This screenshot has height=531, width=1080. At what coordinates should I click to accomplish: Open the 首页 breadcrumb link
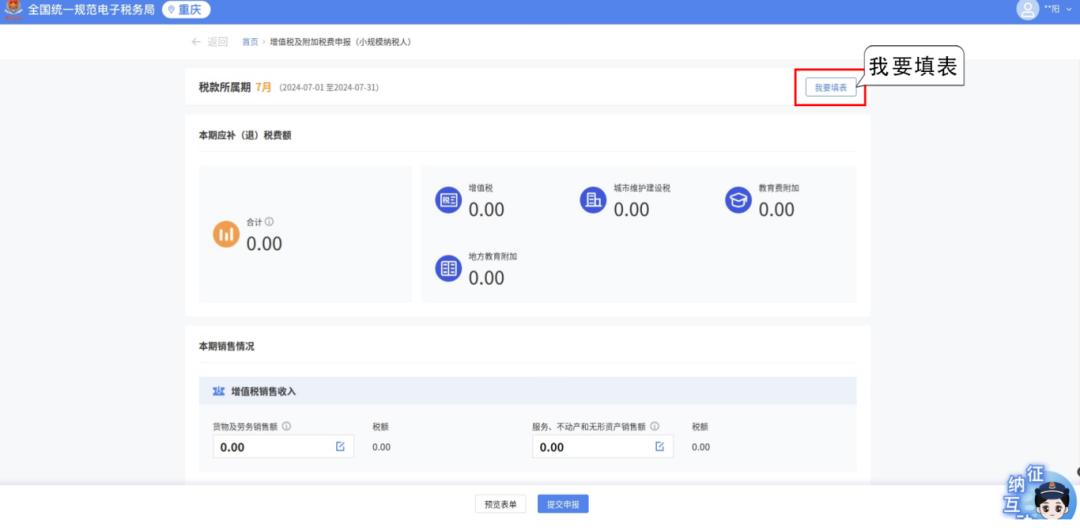250,42
